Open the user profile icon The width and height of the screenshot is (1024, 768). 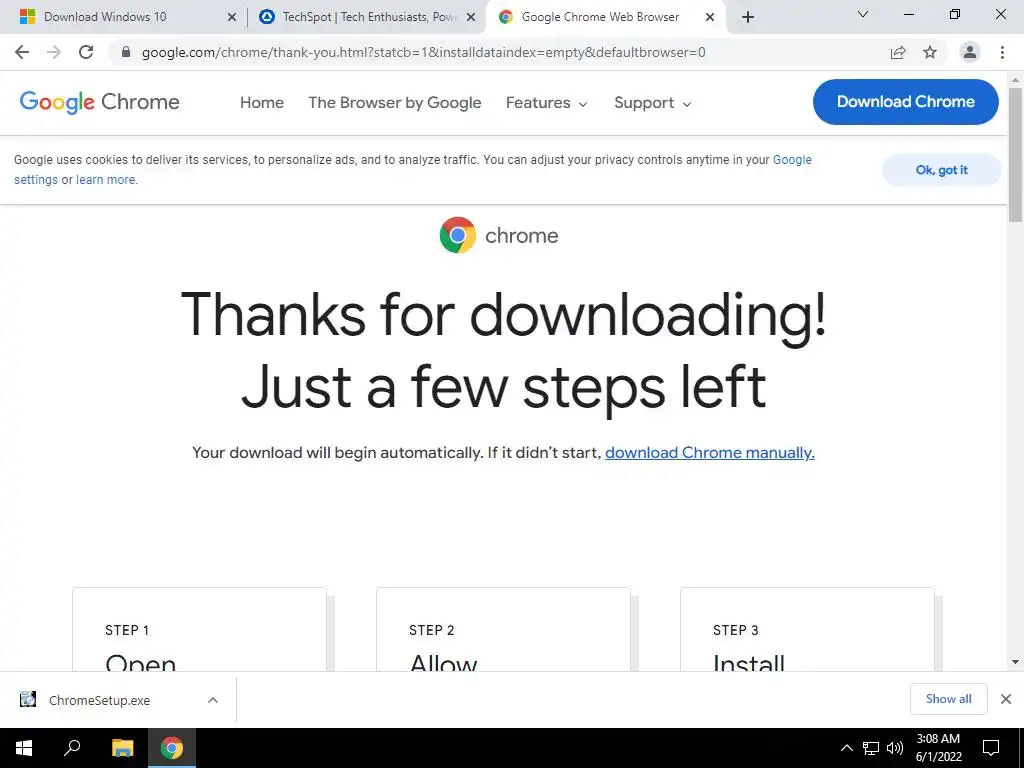coord(970,52)
